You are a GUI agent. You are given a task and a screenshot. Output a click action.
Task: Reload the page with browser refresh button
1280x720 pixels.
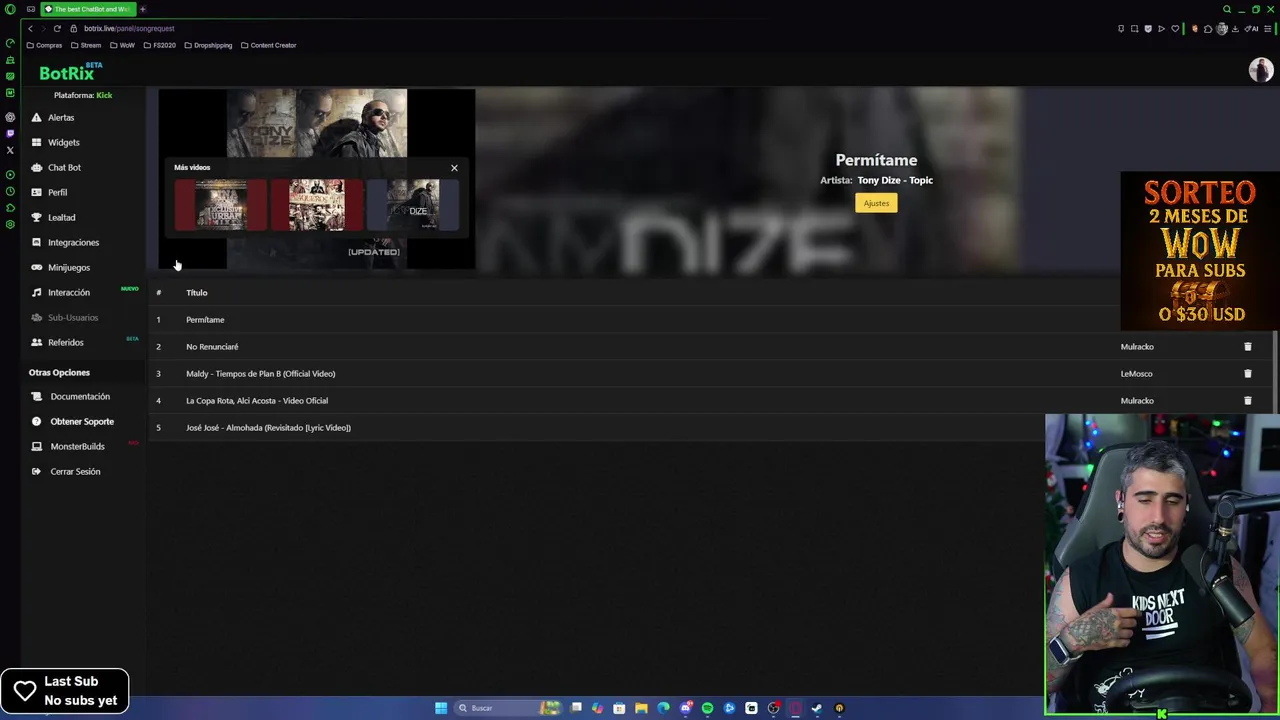point(57,28)
